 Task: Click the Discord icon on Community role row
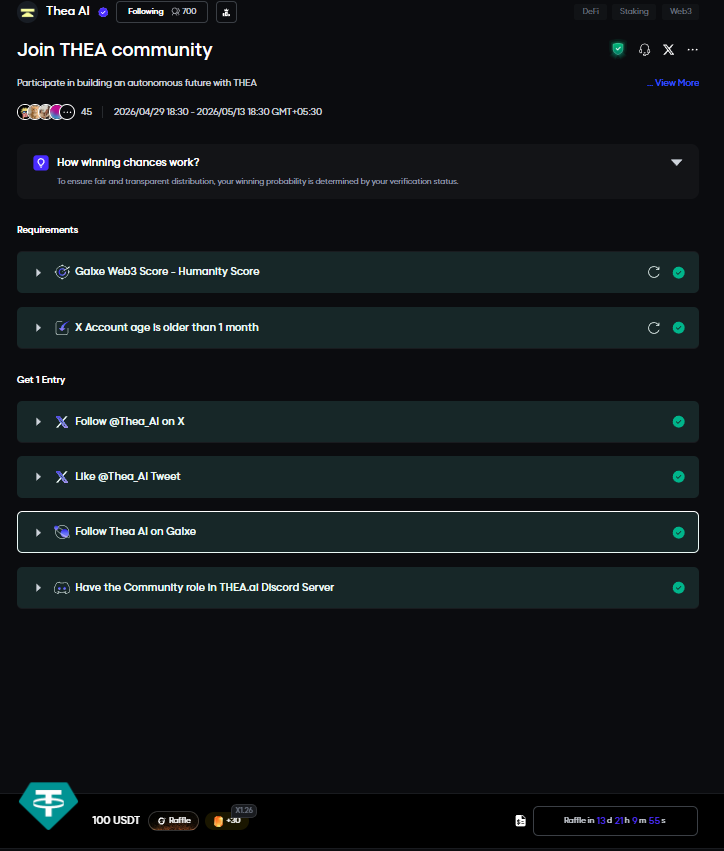(x=62, y=588)
